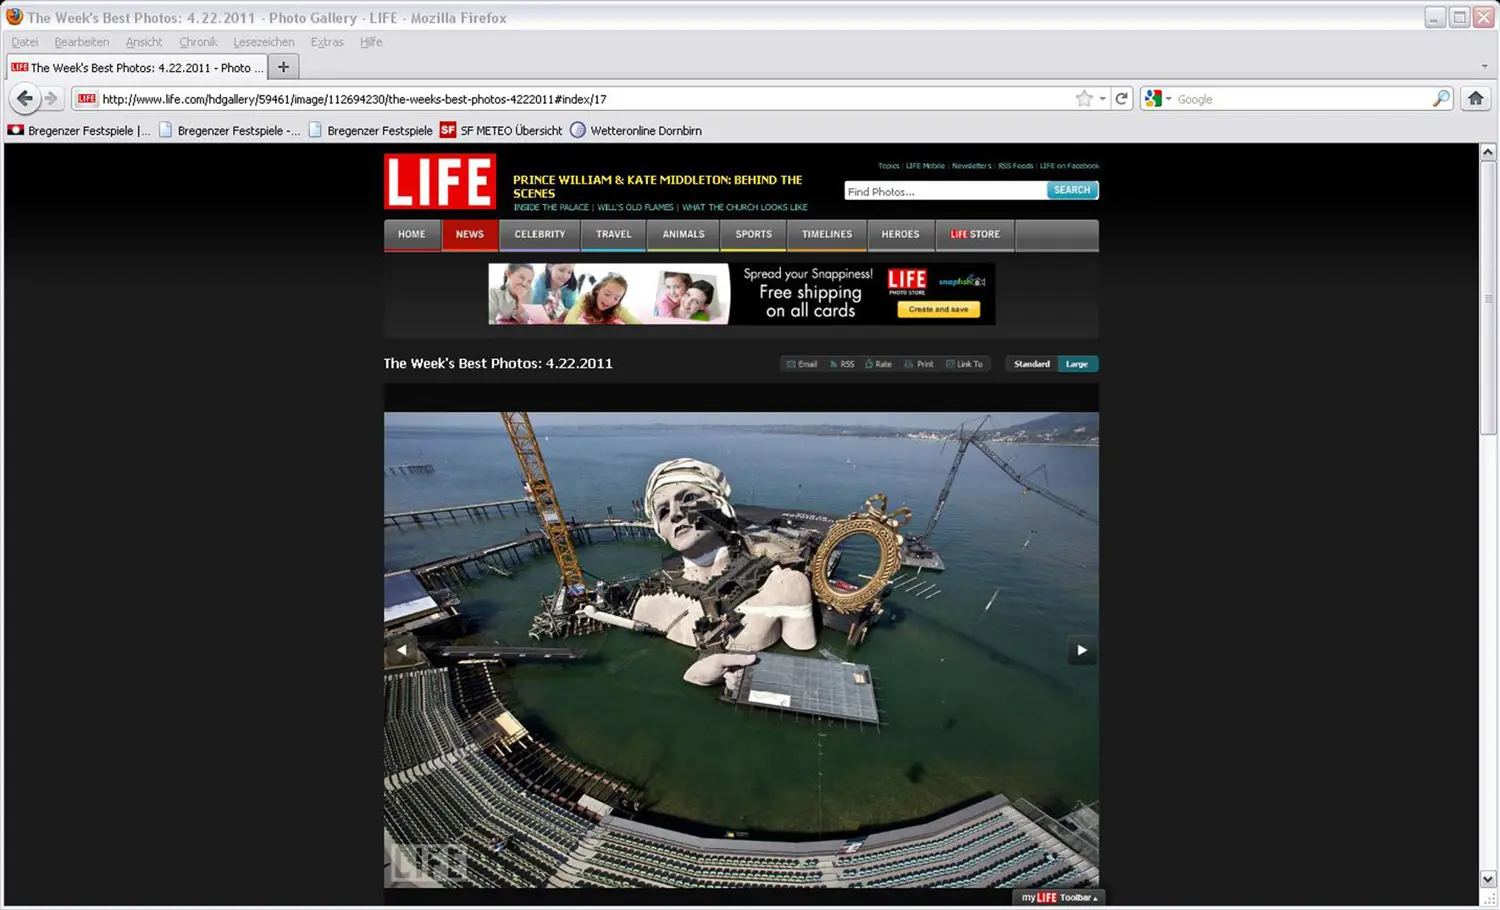Rate this gallery
Image resolution: width=1500 pixels, height=910 pixels.
click(x=878, y=364)
